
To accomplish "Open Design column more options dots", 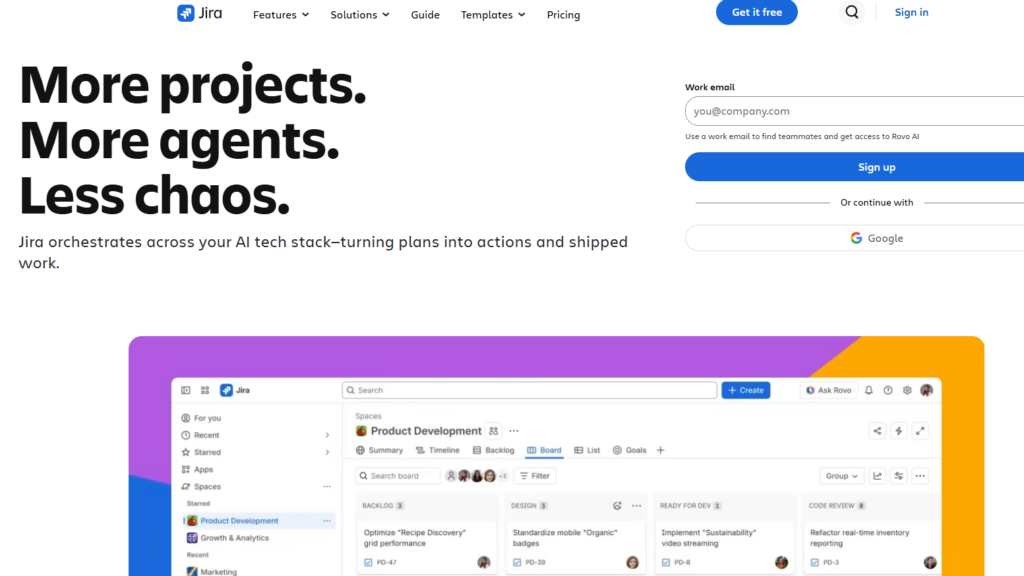I will click(637, 505).
